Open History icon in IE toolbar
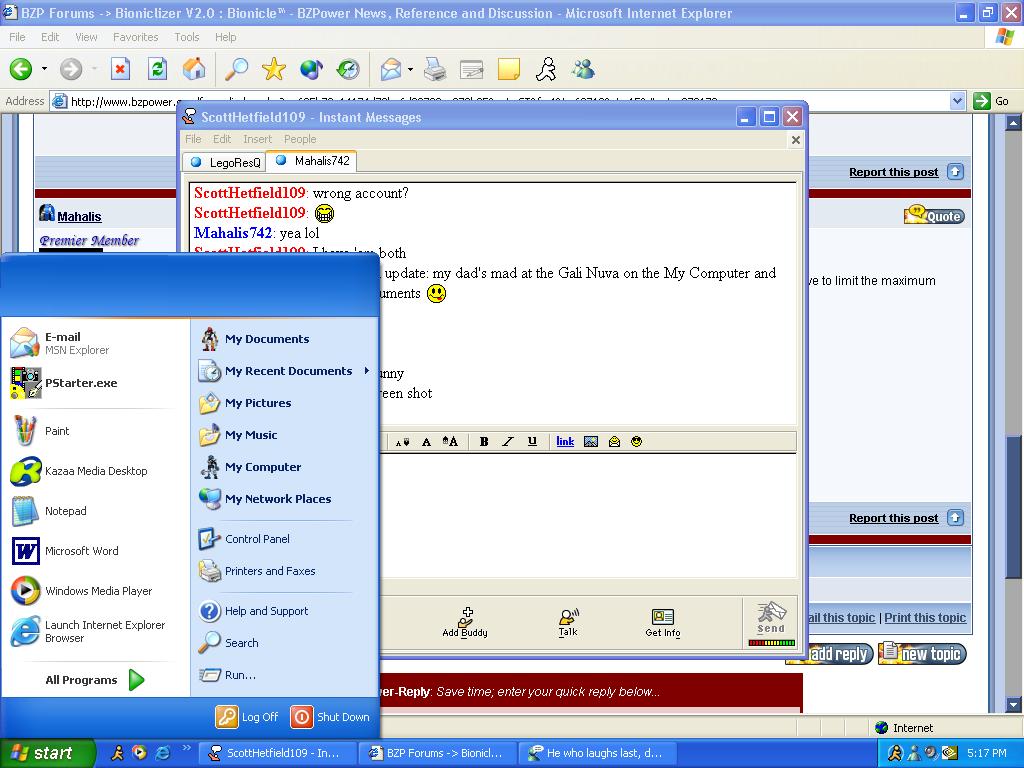This screenshot has width=1024, height=768. pos(348,69)
